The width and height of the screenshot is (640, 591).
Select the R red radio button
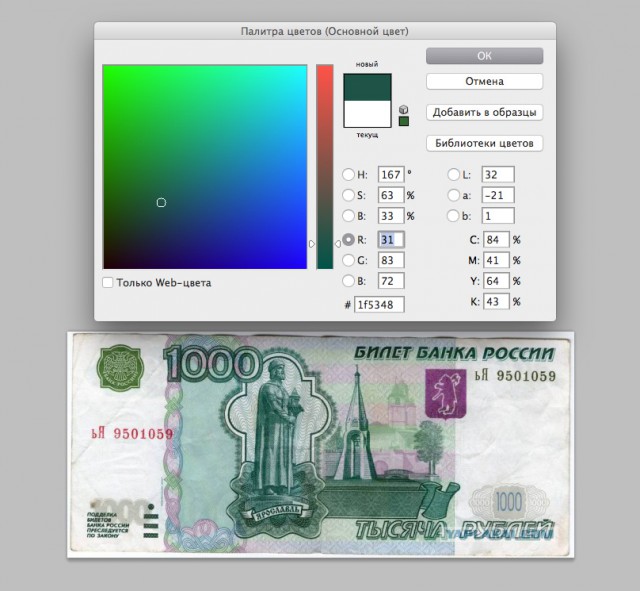click(x=348, y=240)
